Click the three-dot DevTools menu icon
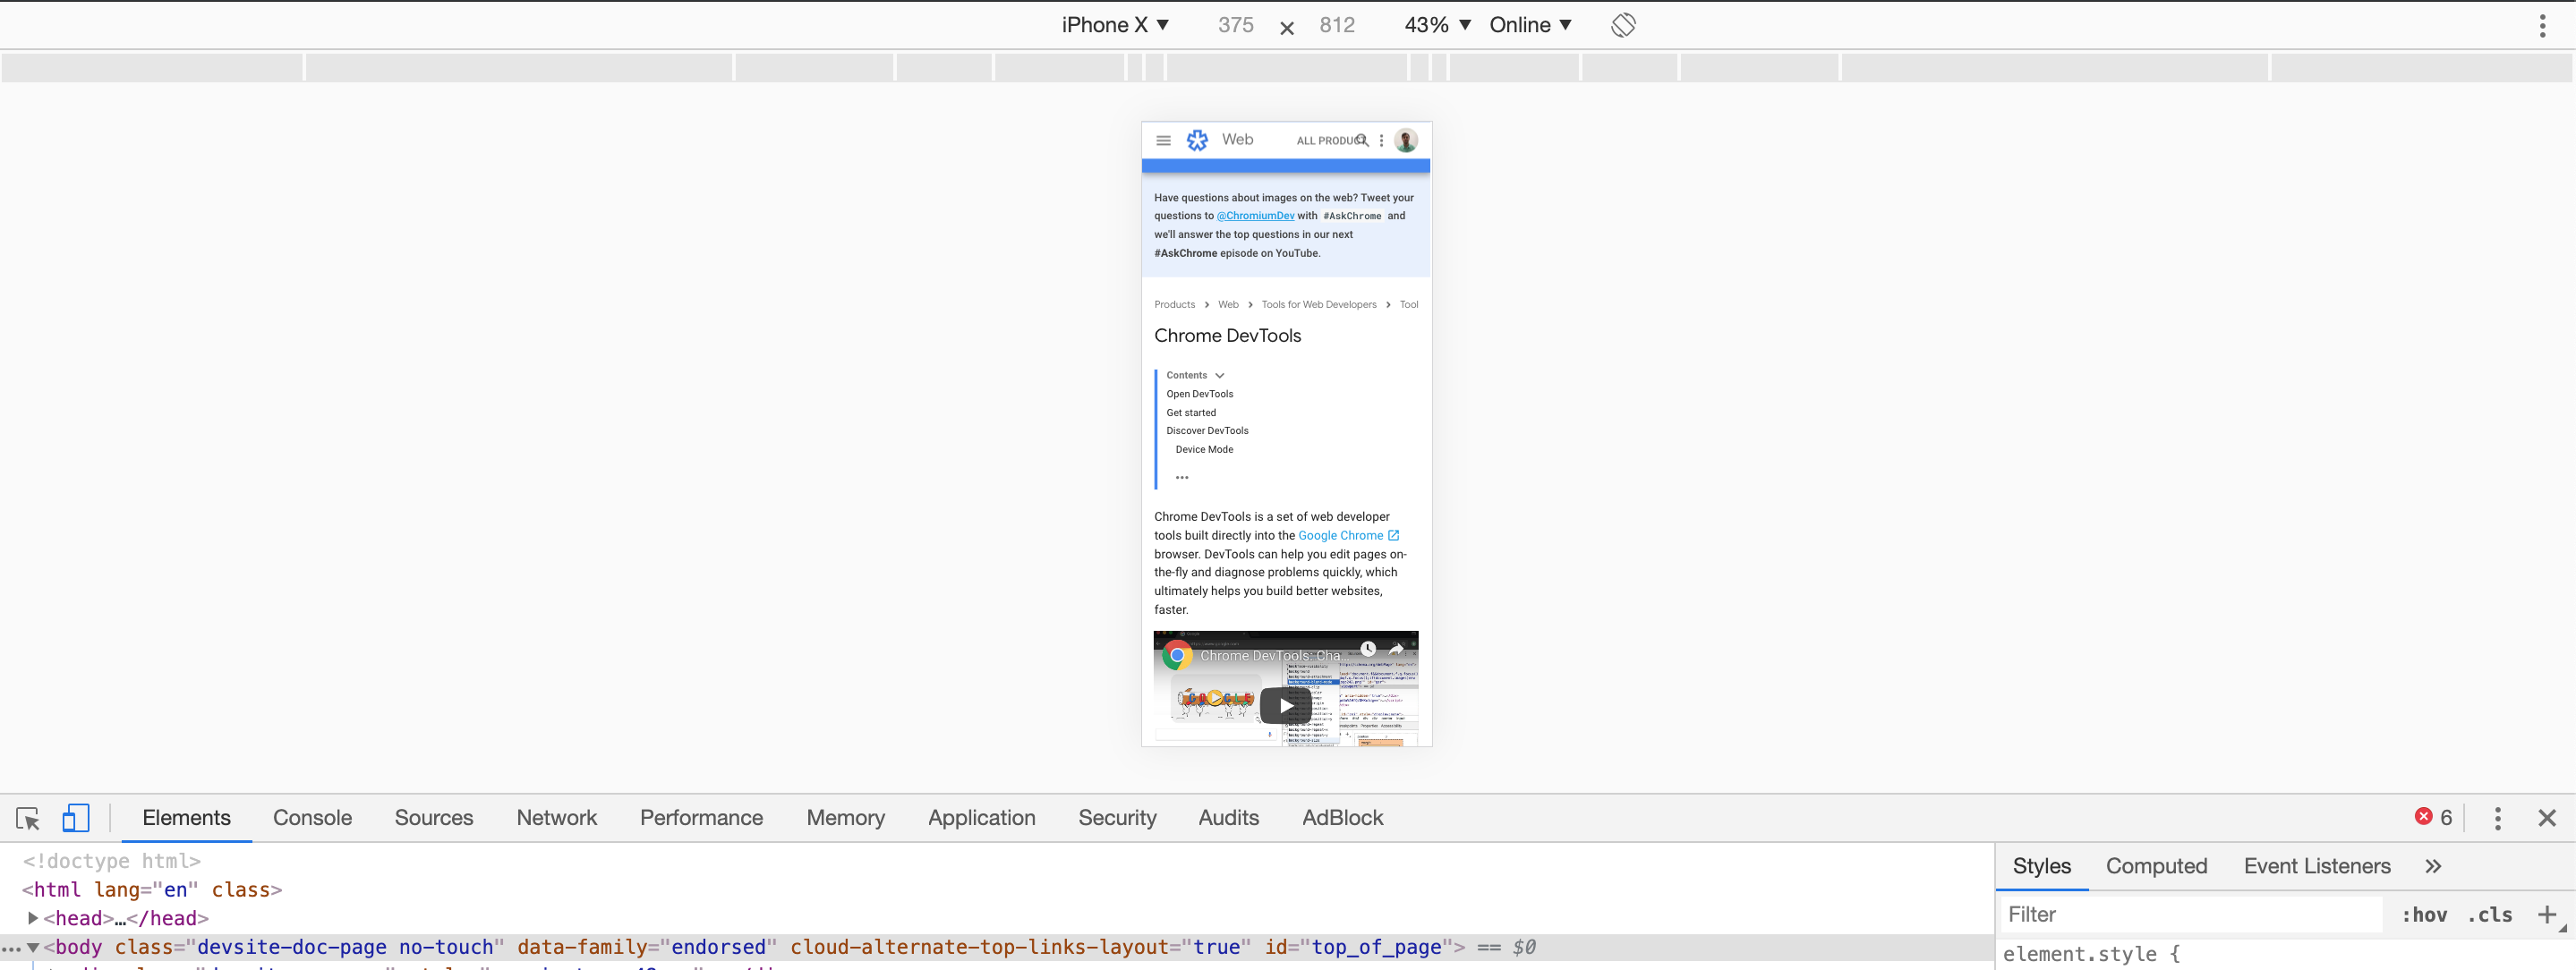This screenshot has height=970, width=2576. point(2497,817)
